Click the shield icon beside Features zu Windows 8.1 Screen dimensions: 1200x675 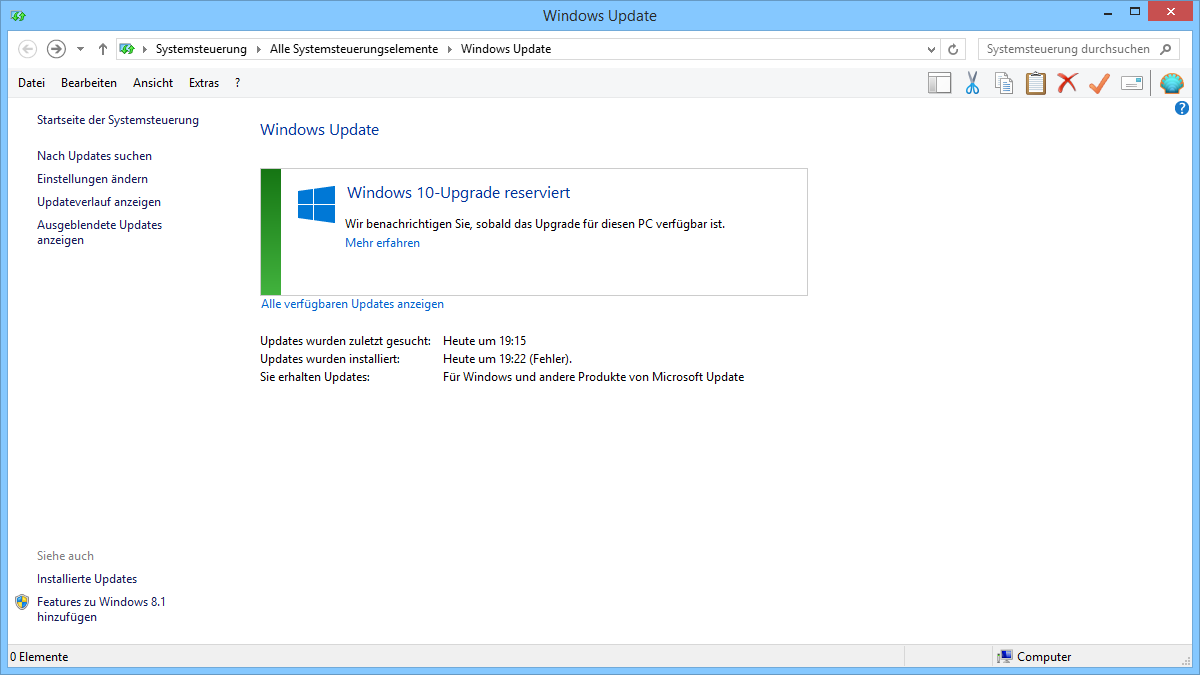coord(23,602)
